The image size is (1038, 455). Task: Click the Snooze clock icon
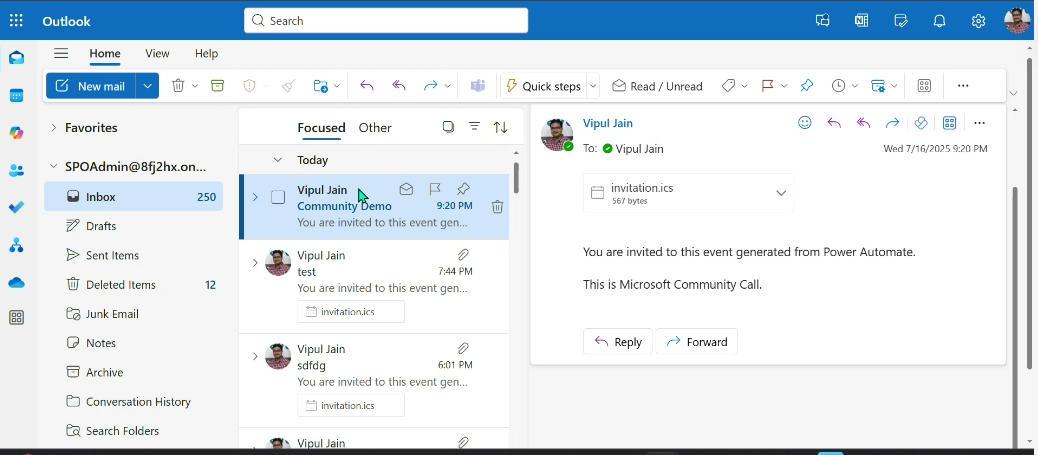tap(839, 86)
